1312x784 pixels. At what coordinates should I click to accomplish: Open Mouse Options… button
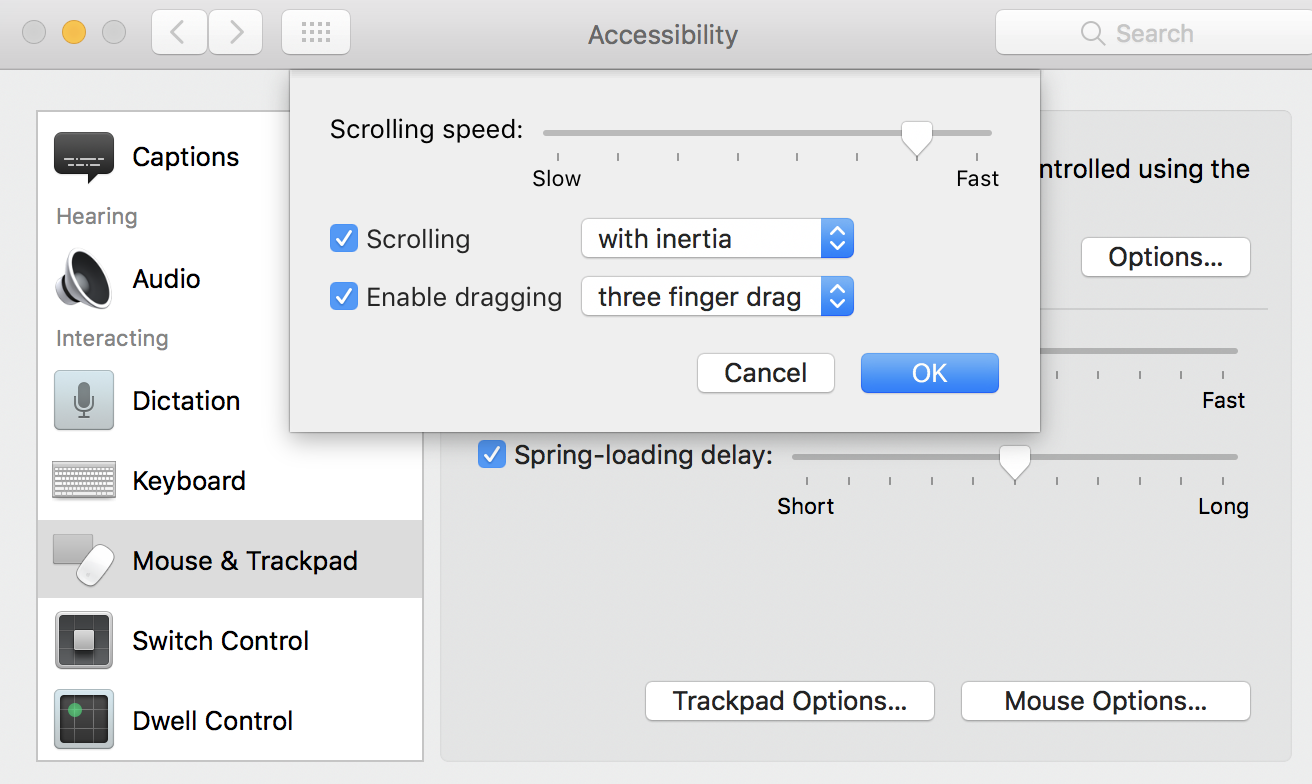click(1105, 701)
